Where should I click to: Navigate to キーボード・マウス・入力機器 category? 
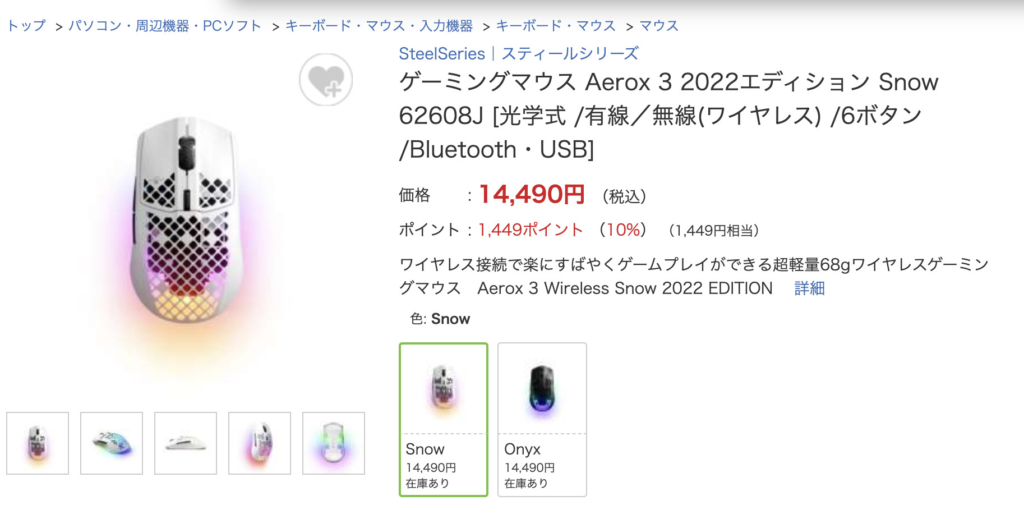[x=379, y=26]
